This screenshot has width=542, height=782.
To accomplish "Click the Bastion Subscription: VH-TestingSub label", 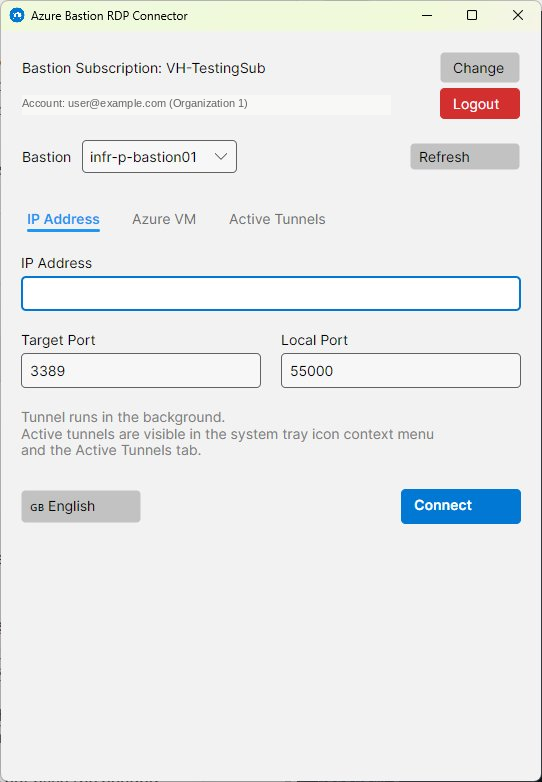I will coord(144,68).
